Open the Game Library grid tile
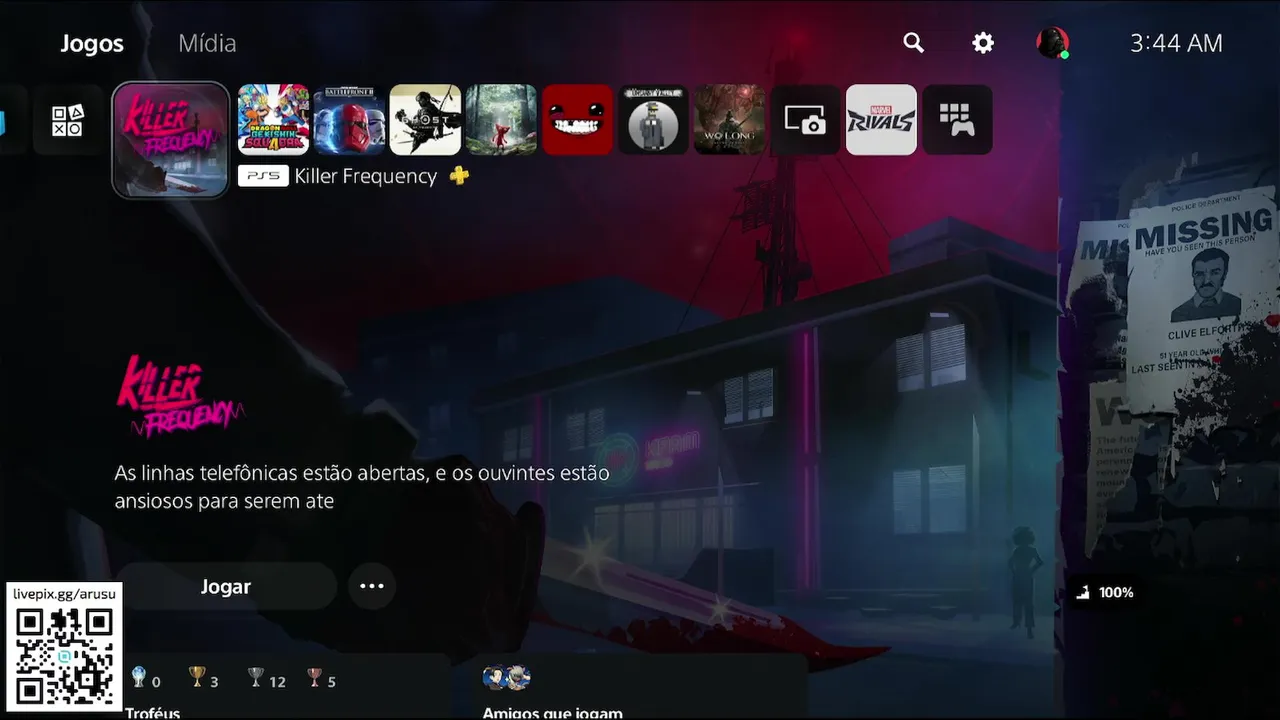The image size is (1280, 720). coord(957,120)
